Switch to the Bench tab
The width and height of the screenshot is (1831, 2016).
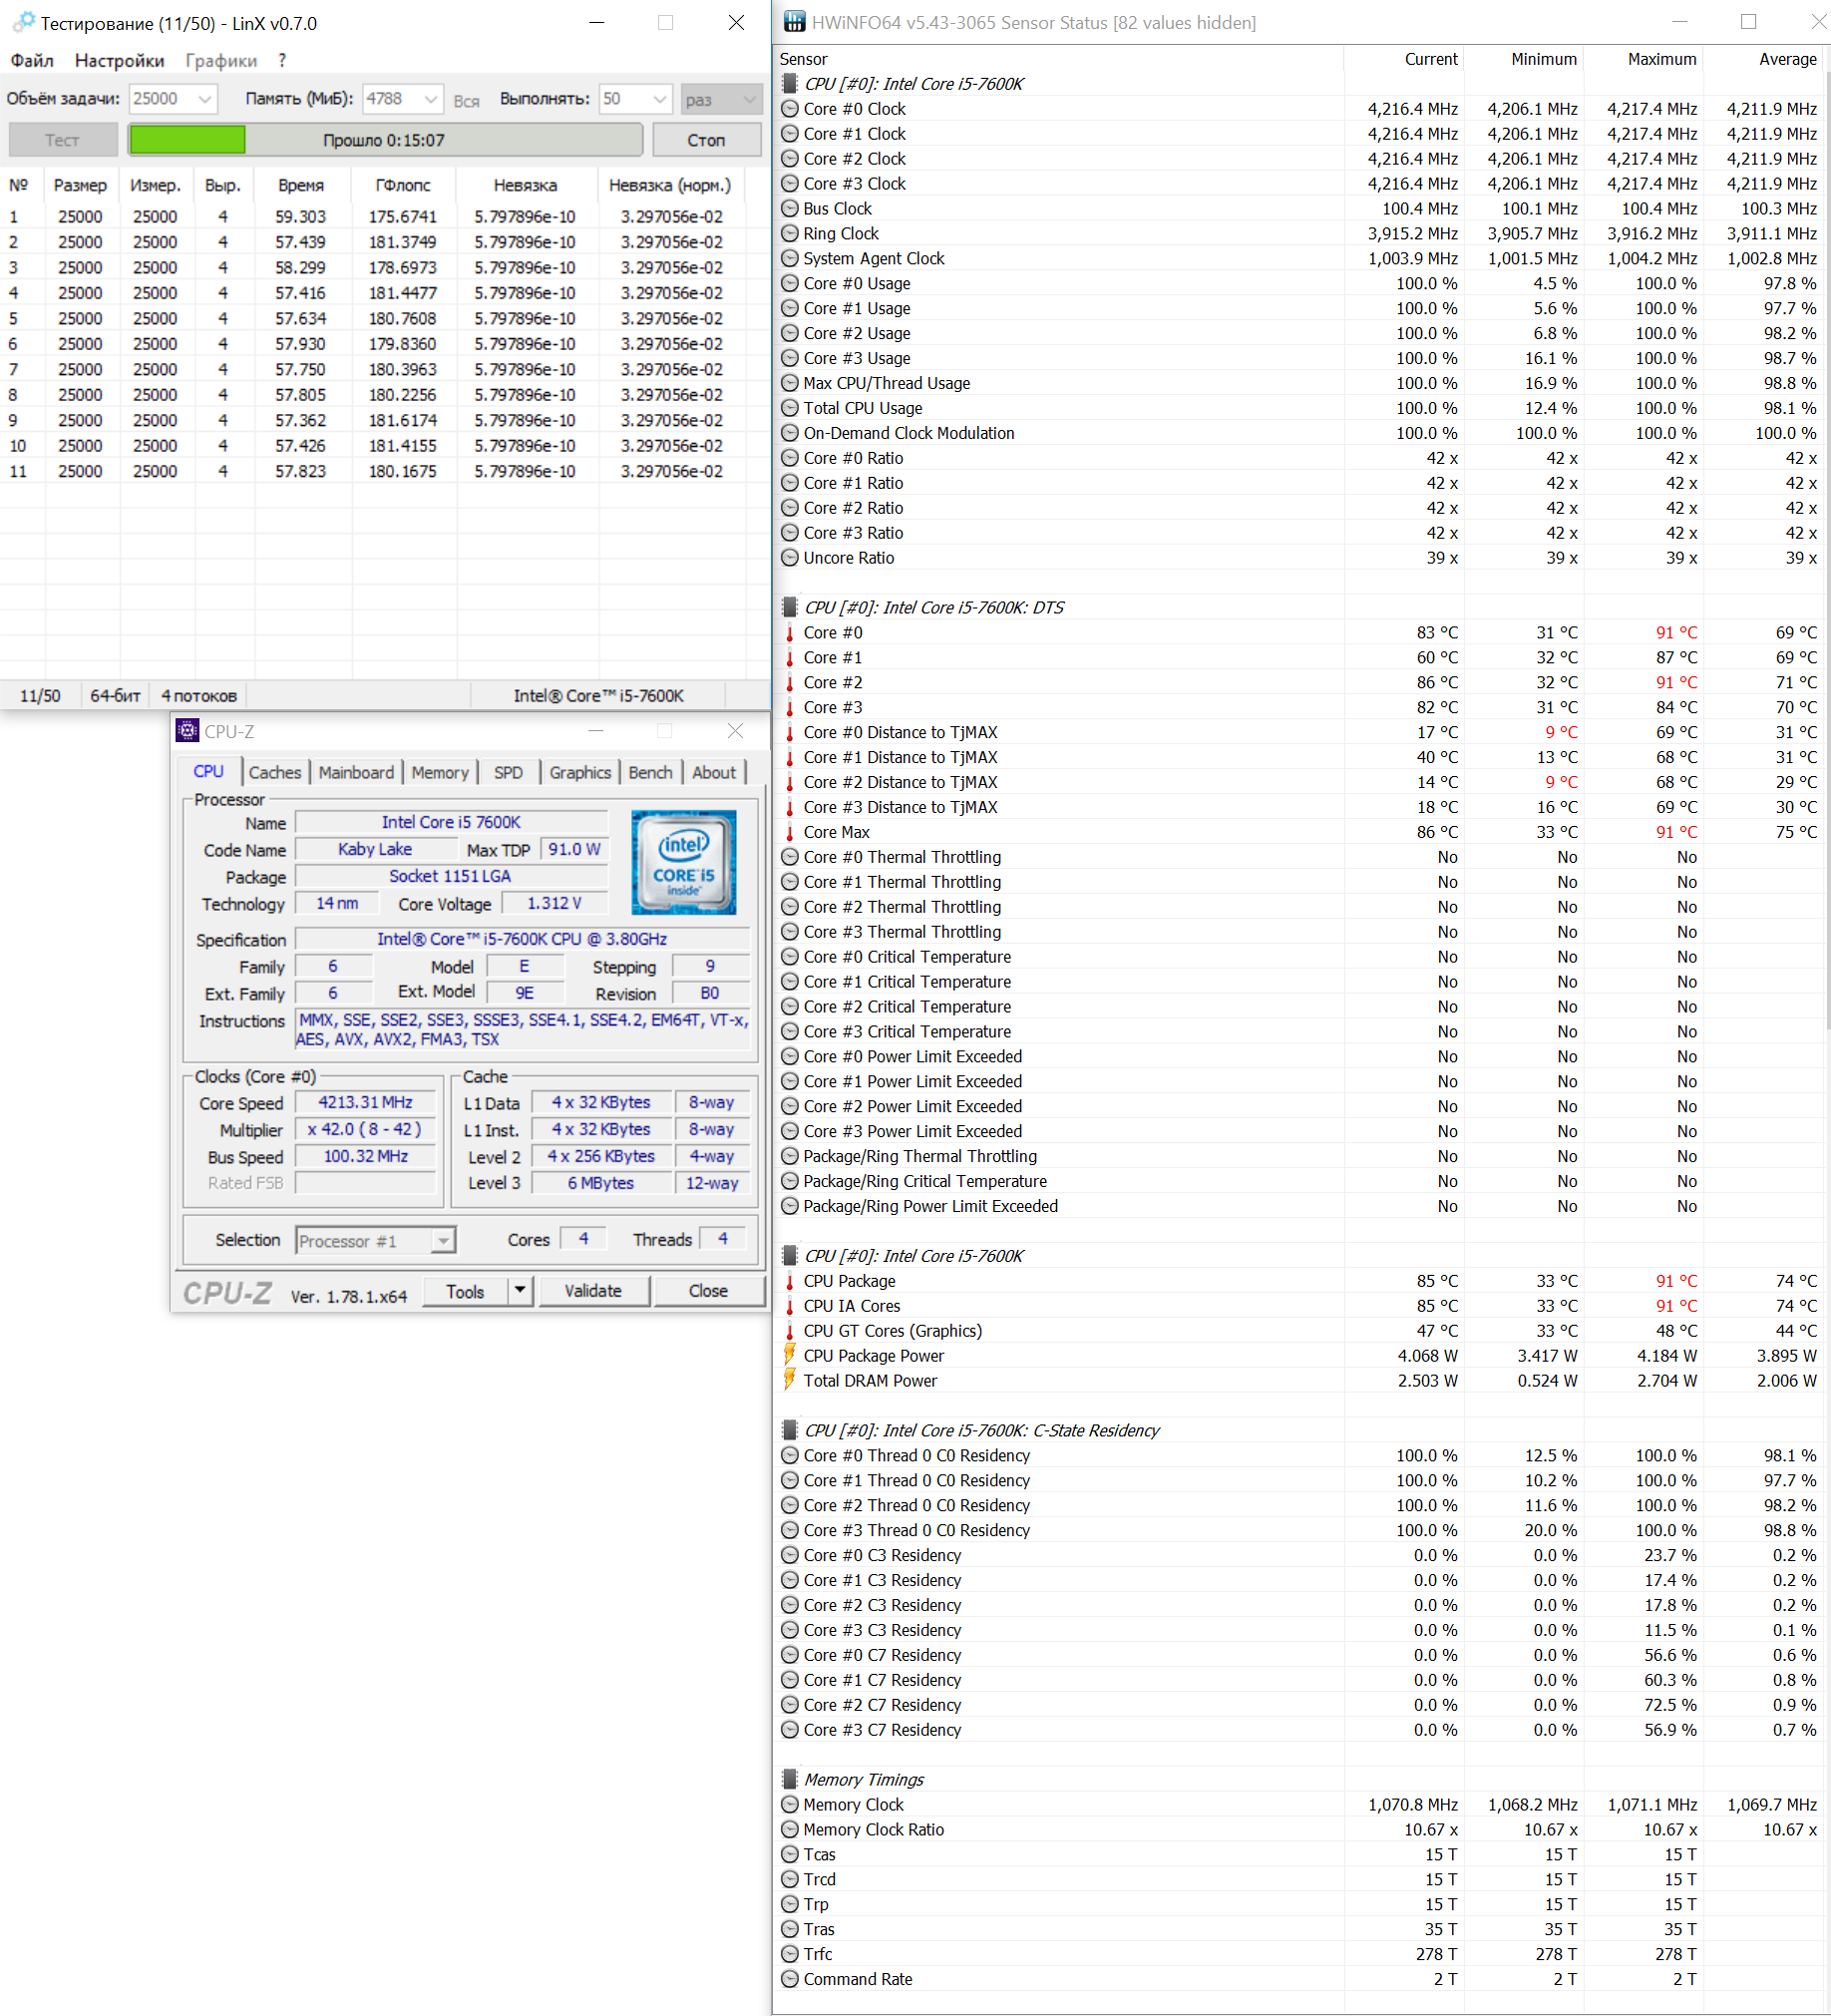pyautogui.click(x=650, y=773)
